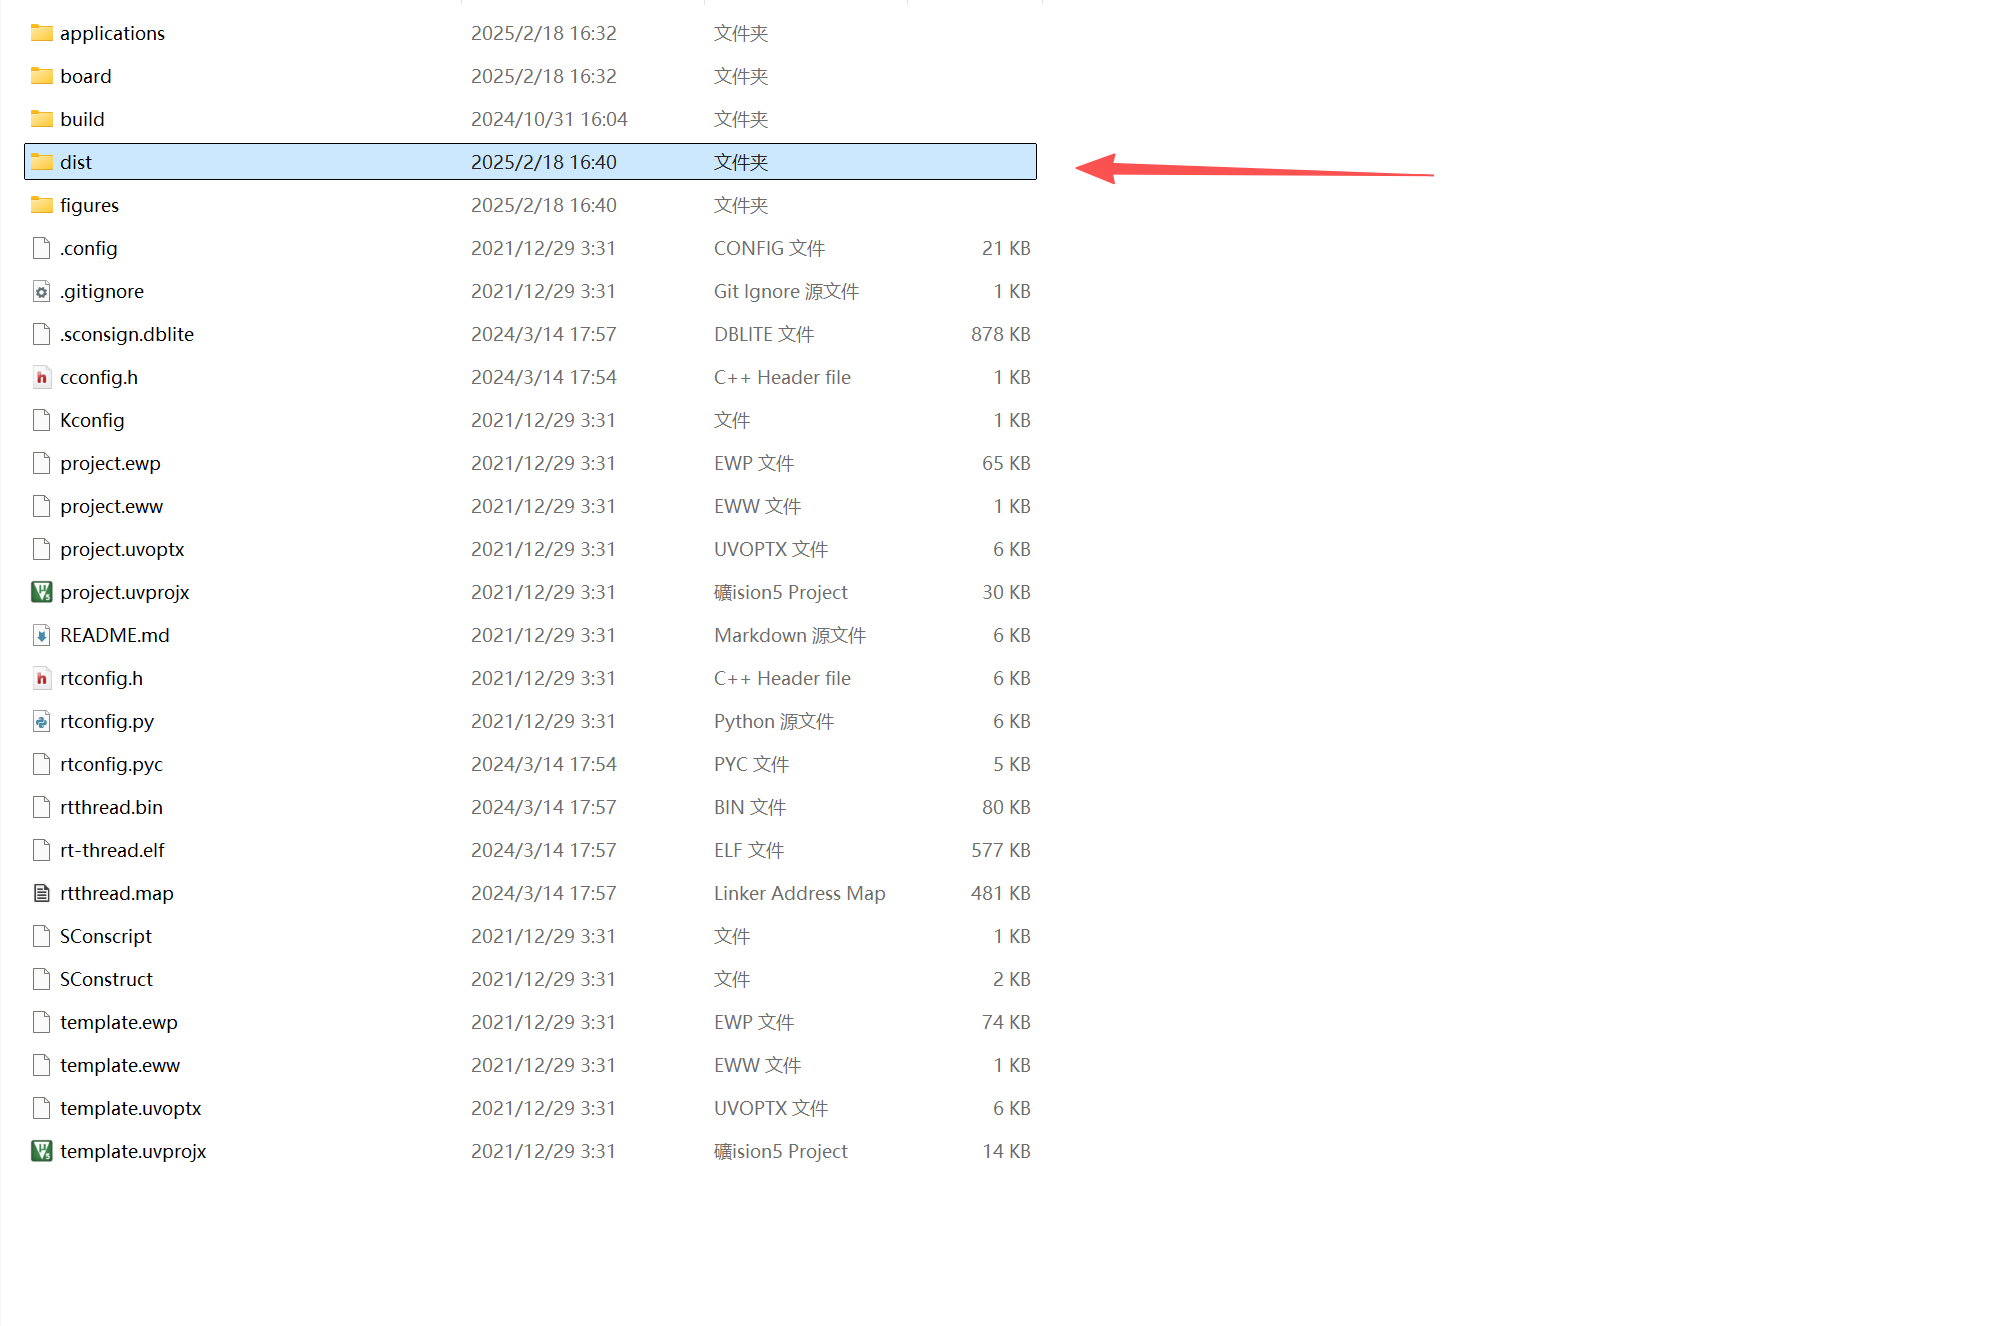Select the rt-thread.elf file name
This screenshot has width=2007, height=1326.
112,850
